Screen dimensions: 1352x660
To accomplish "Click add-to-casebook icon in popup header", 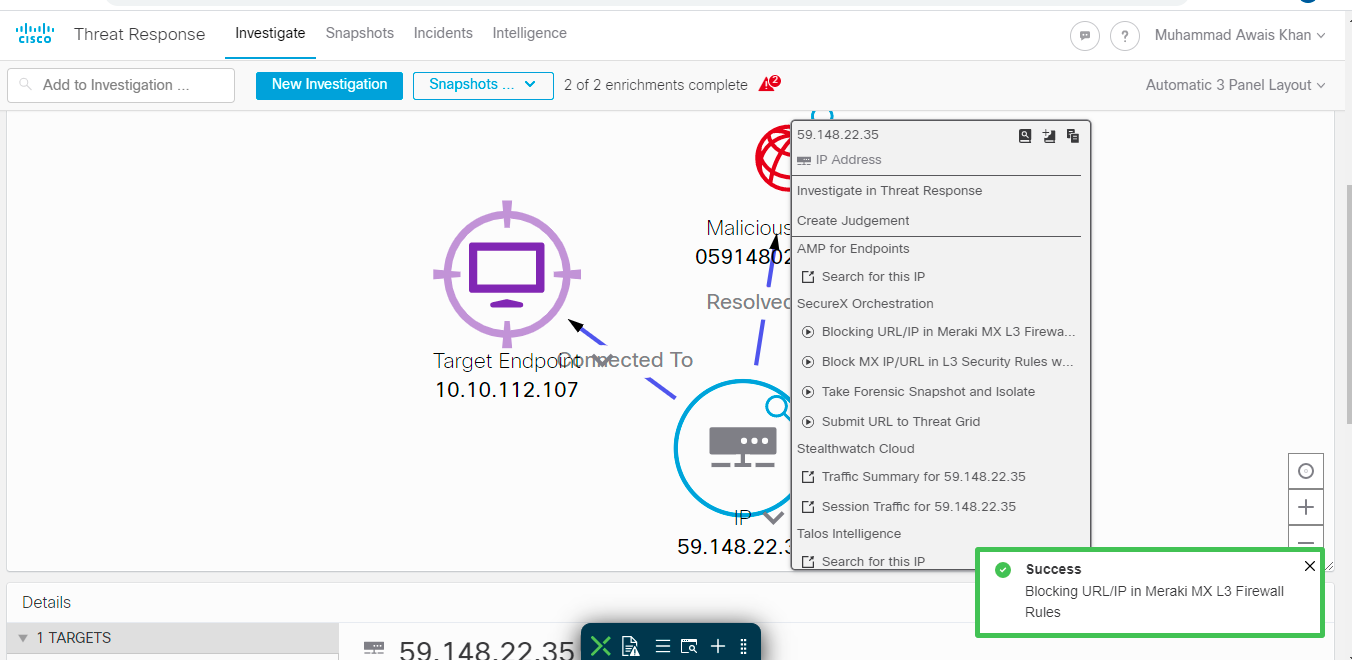I will tap(1049, 136).
